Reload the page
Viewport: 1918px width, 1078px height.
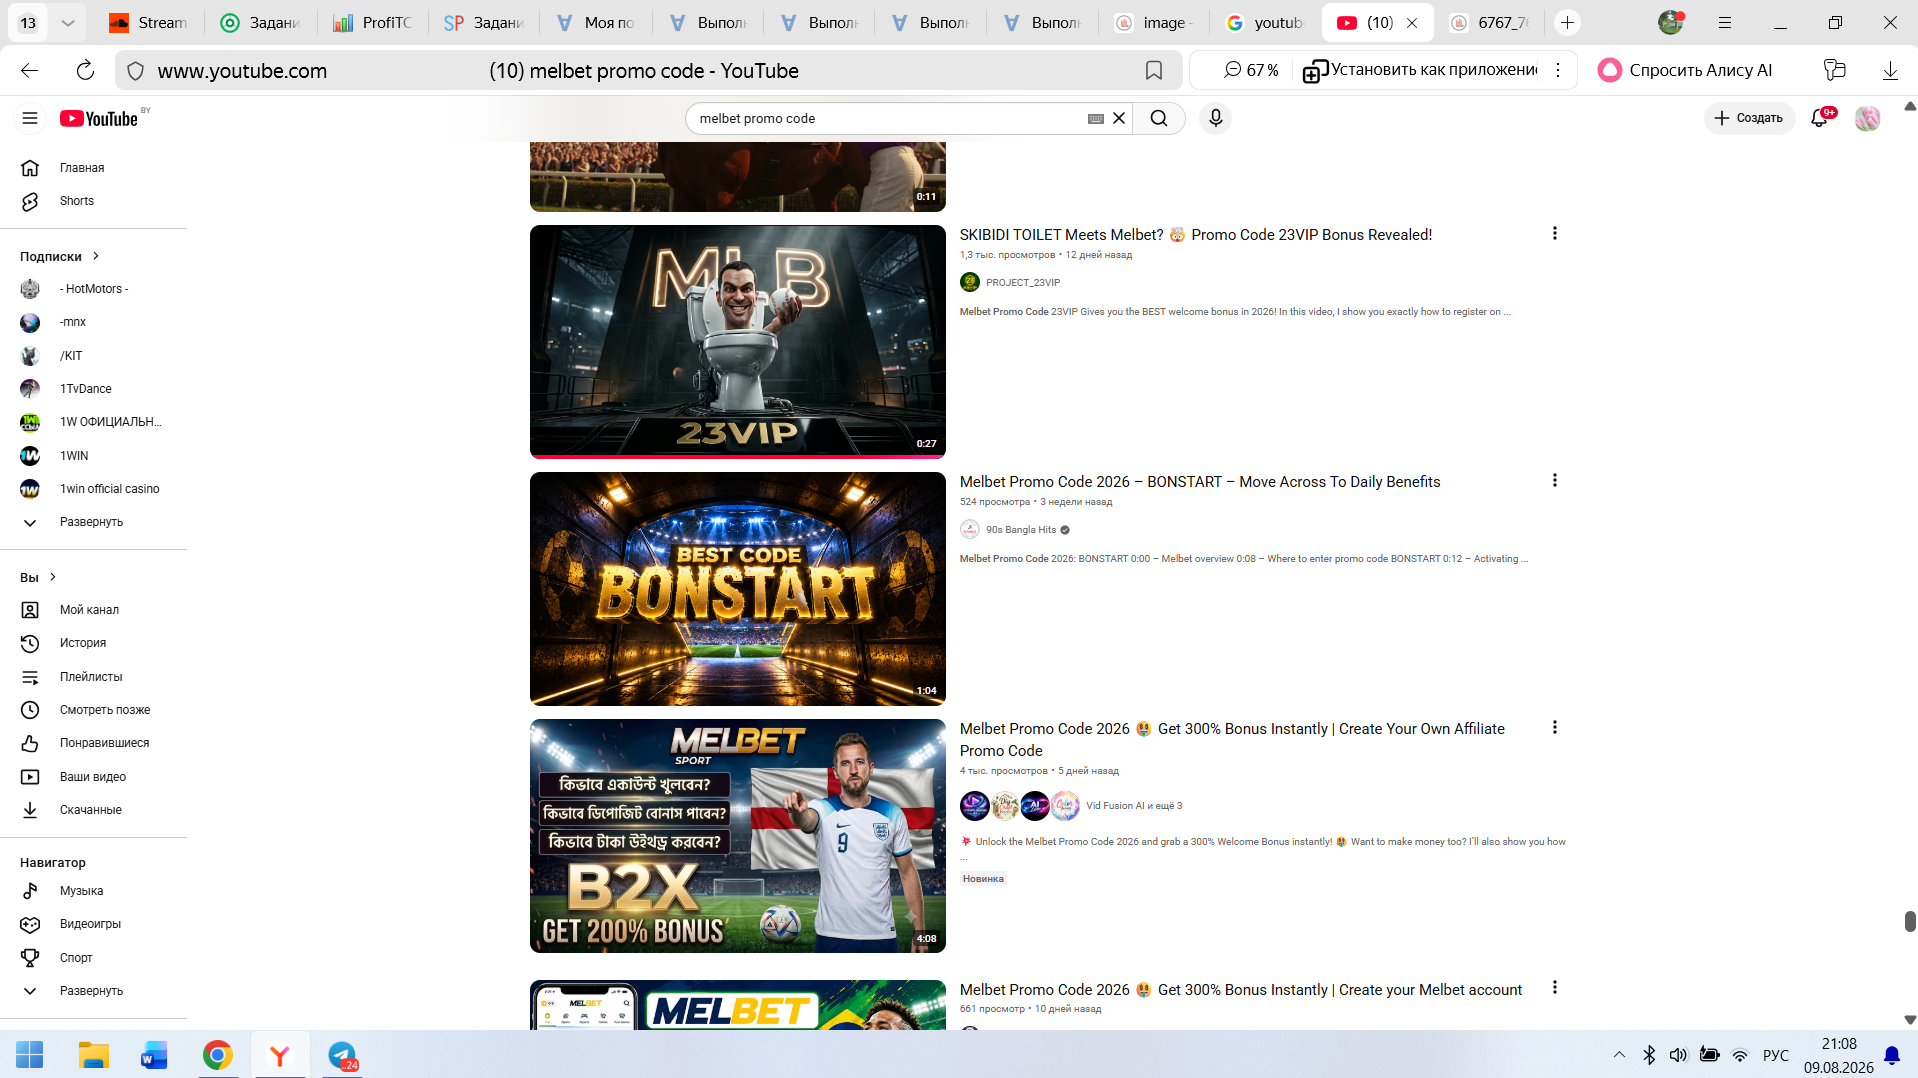(x=85, y=70)
